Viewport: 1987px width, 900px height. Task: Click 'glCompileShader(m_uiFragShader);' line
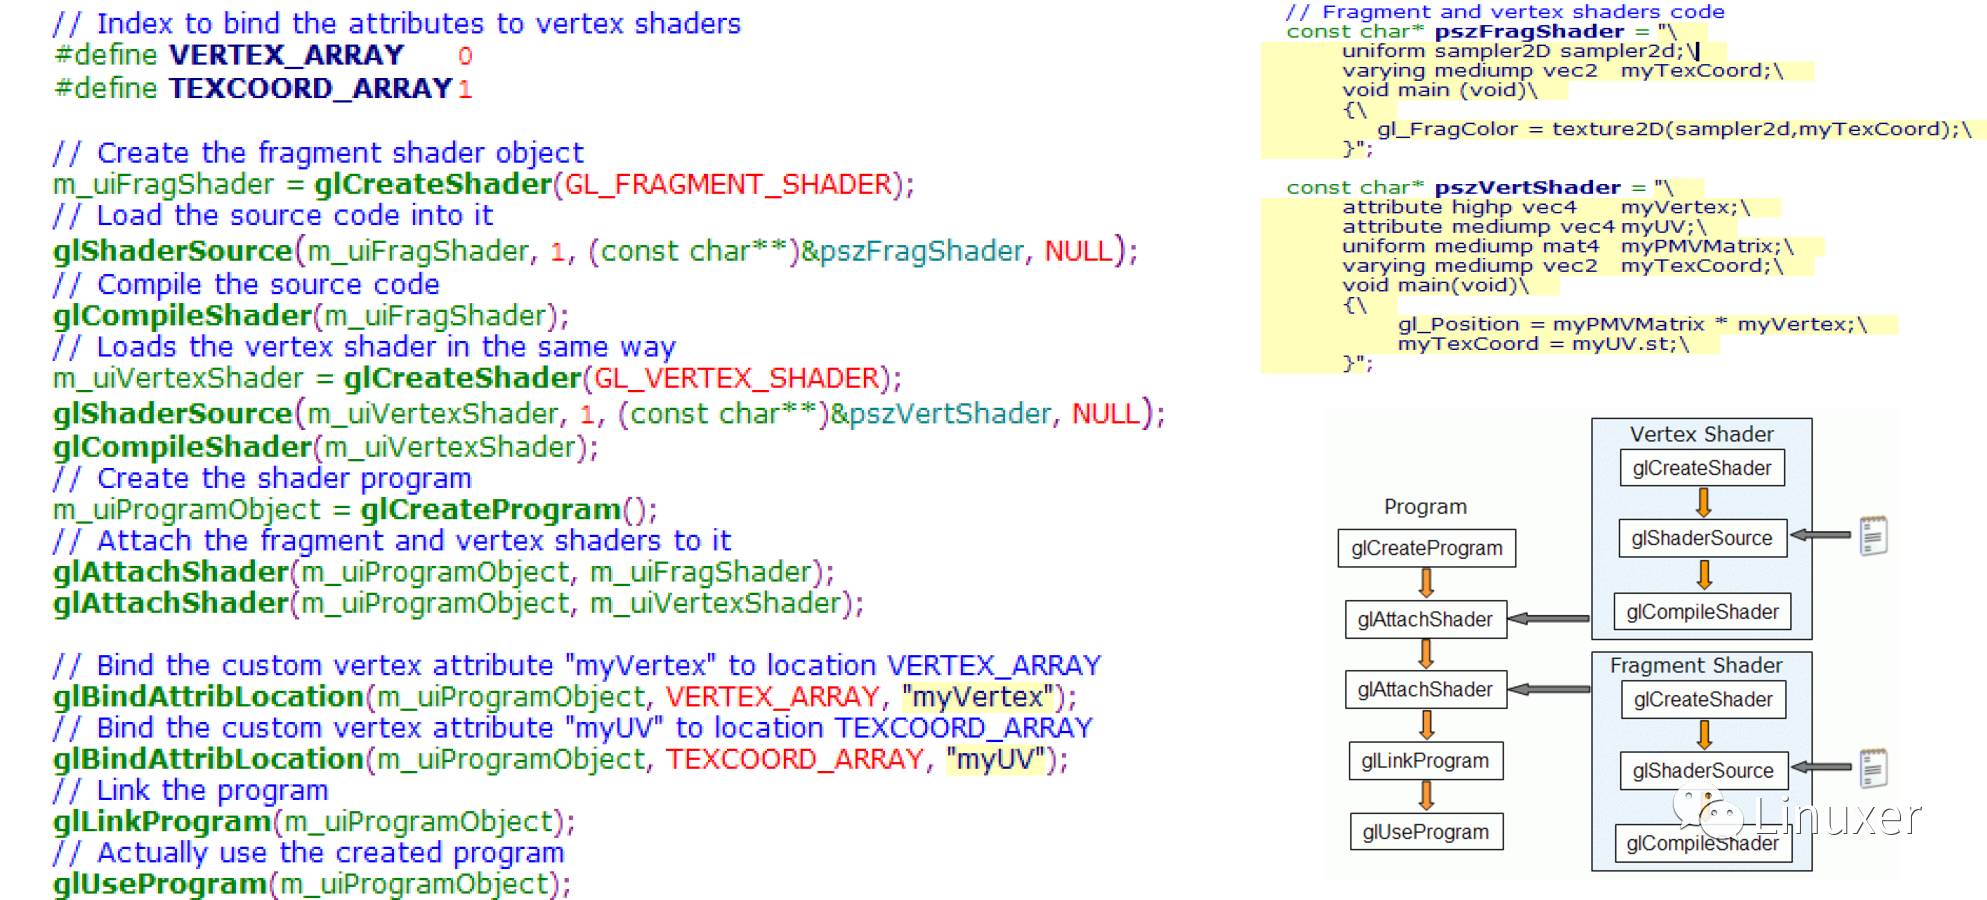point(311,316)
